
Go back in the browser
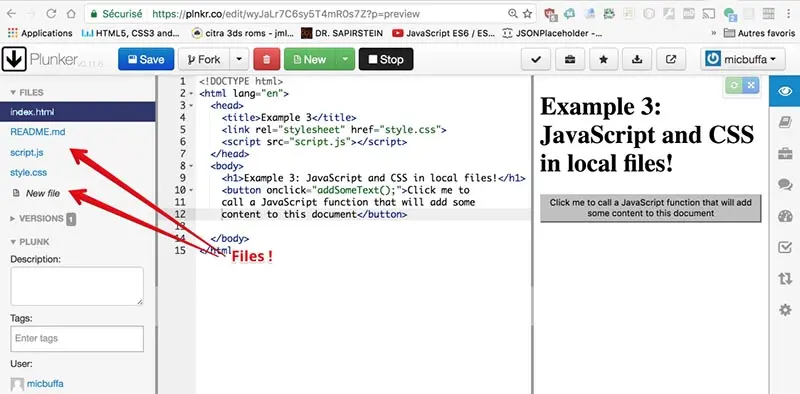point(11,14)
